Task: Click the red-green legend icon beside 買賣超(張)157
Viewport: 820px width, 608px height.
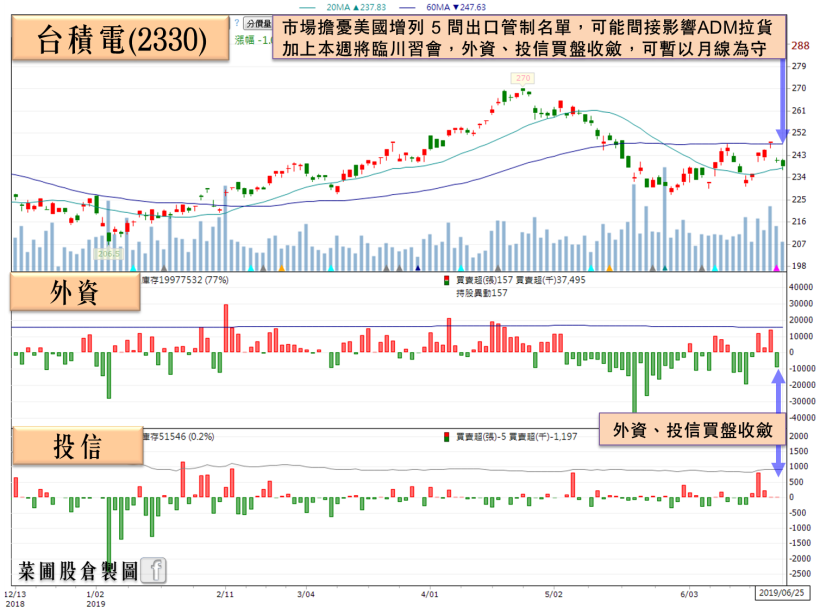Action: coord(447,280)
